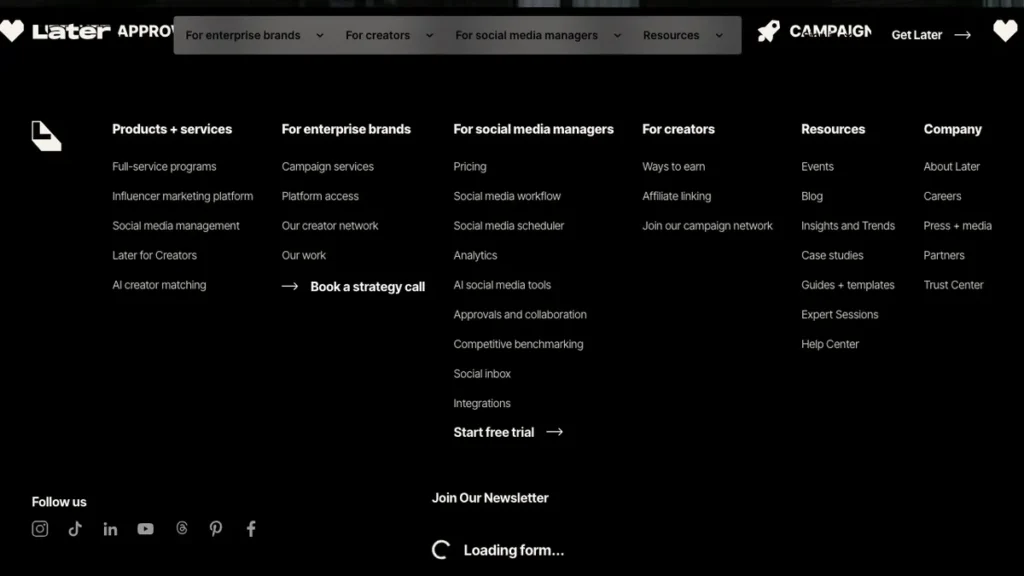Open Competitive benchmarking link

tap(519, 344)
